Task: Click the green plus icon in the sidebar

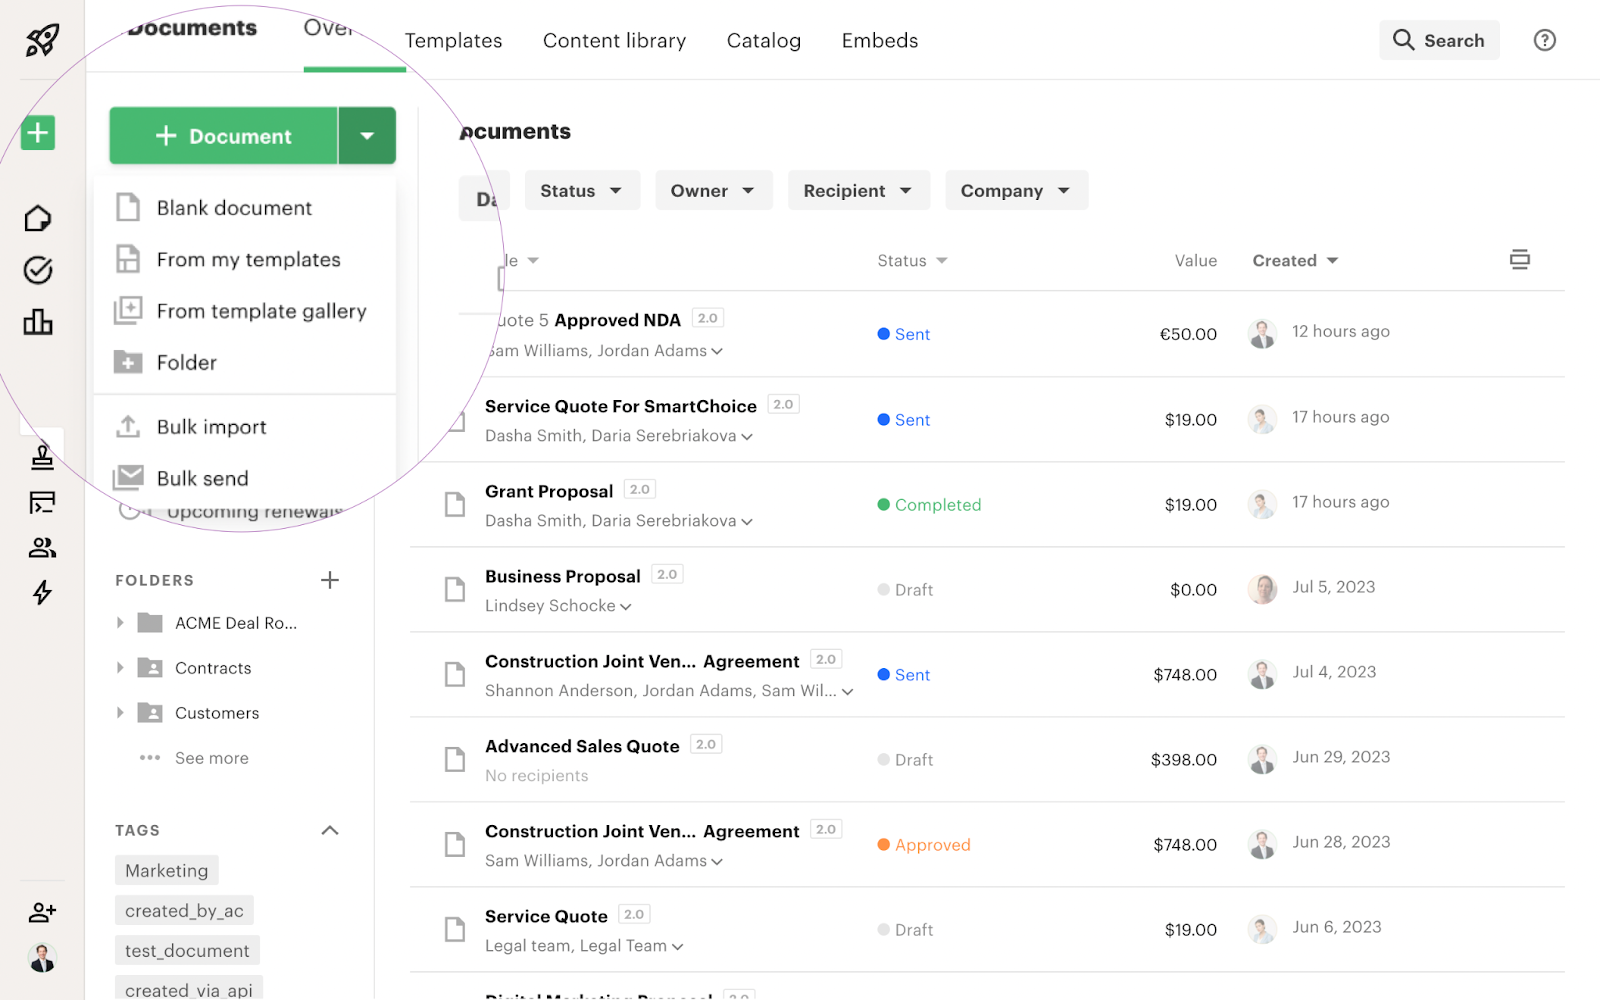Action: click(38, 132)
